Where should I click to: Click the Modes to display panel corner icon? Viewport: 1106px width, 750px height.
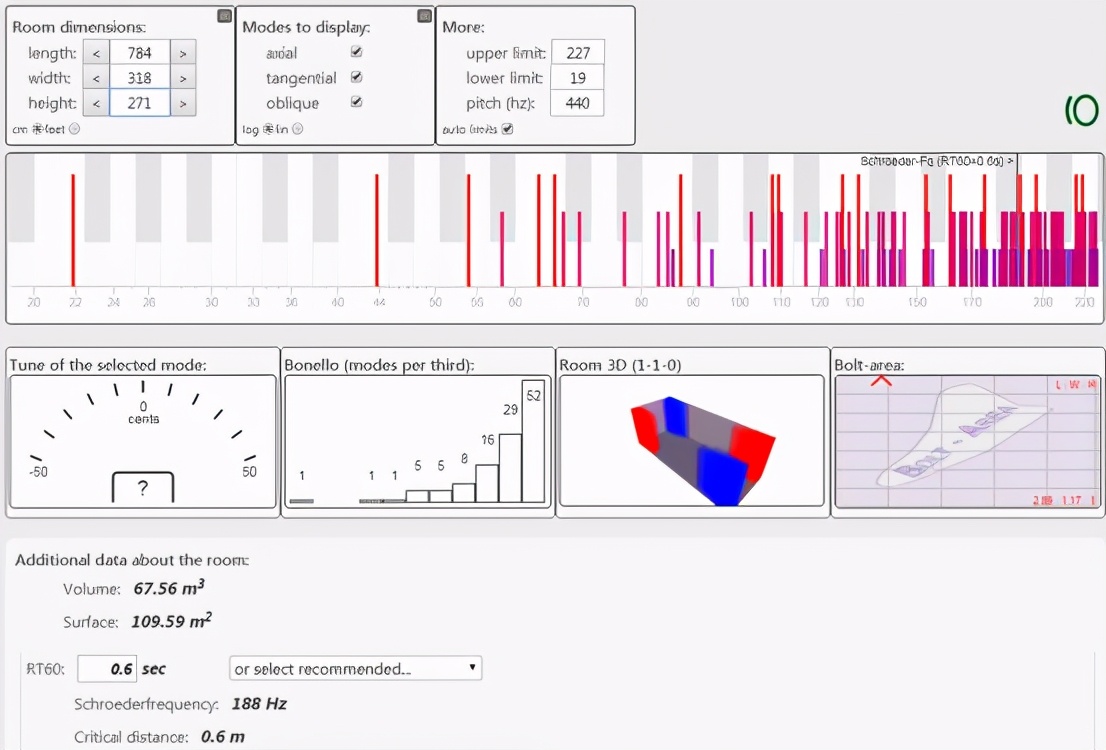(x=425, y=16)
